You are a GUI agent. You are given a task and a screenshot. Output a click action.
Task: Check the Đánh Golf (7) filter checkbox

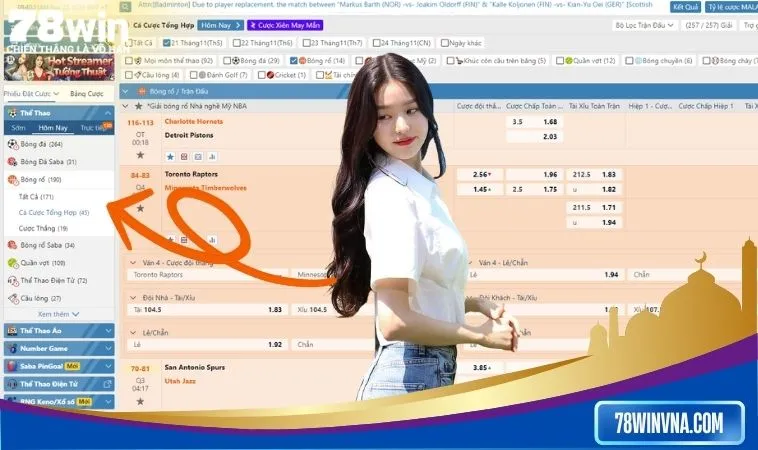tap(193, 75)
